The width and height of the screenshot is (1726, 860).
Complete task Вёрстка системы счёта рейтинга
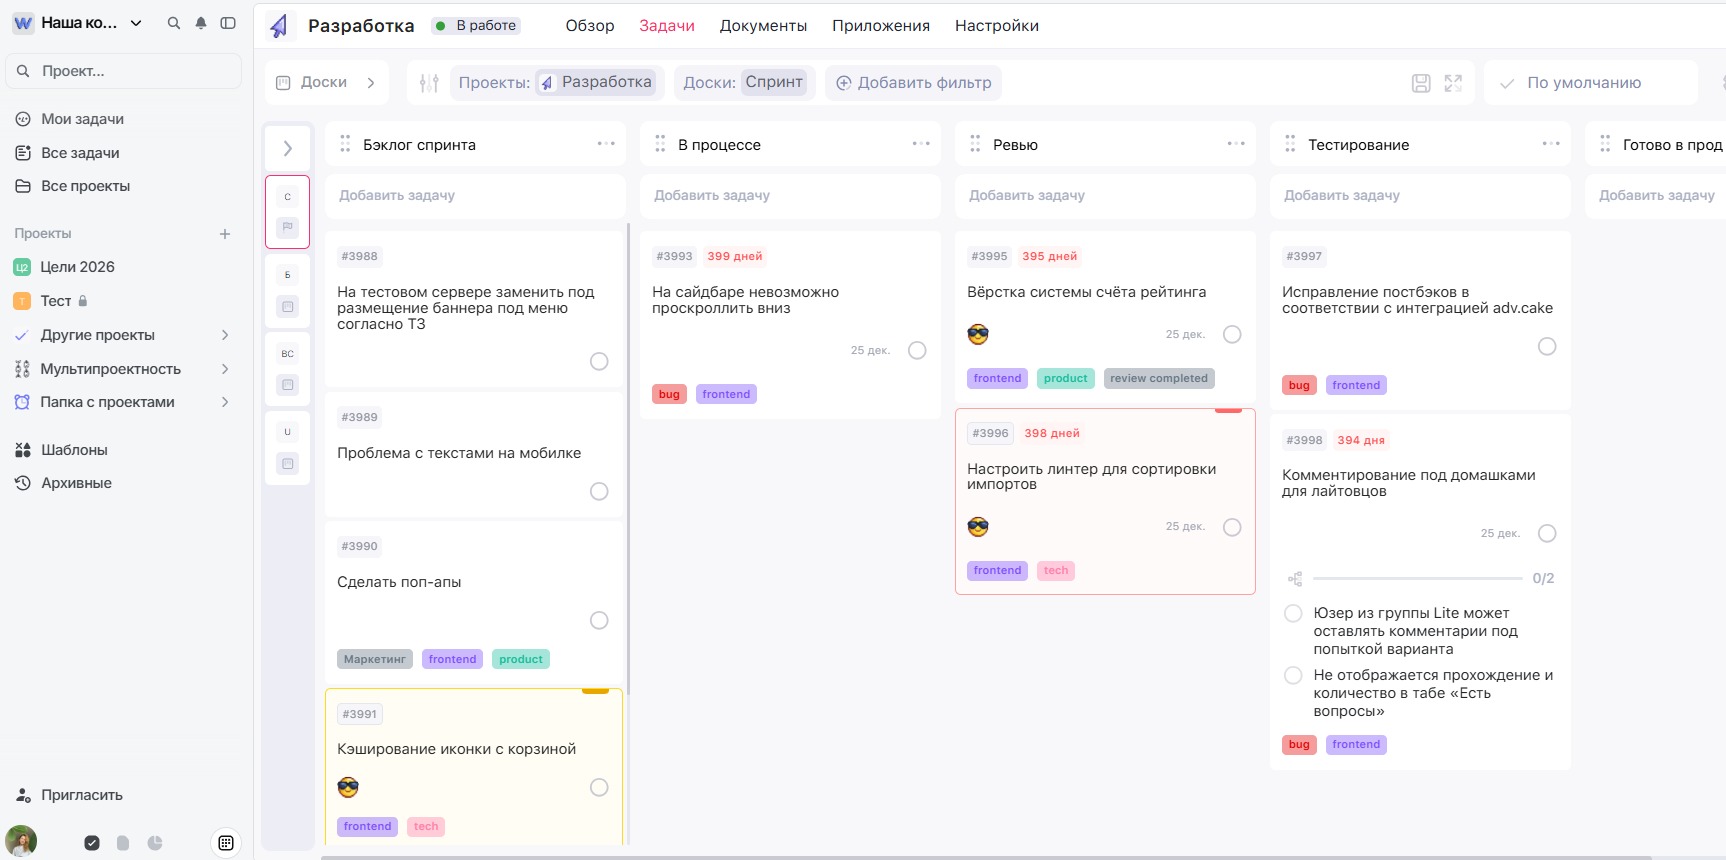[1232, 334]
